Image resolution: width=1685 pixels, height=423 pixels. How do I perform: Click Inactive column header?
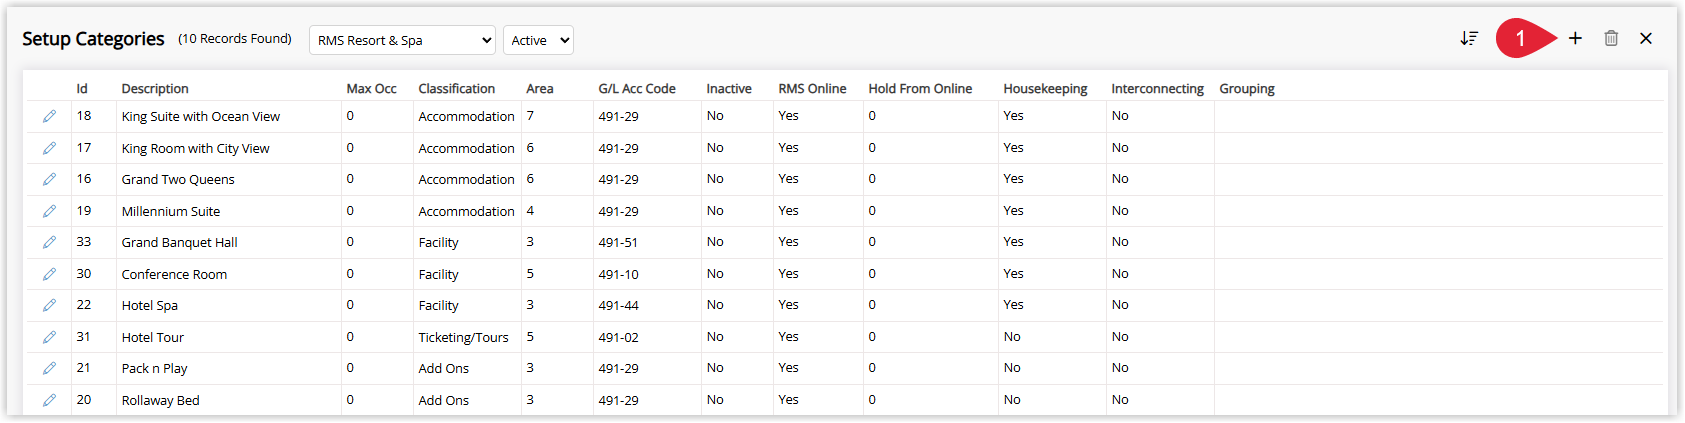[729, 89]
